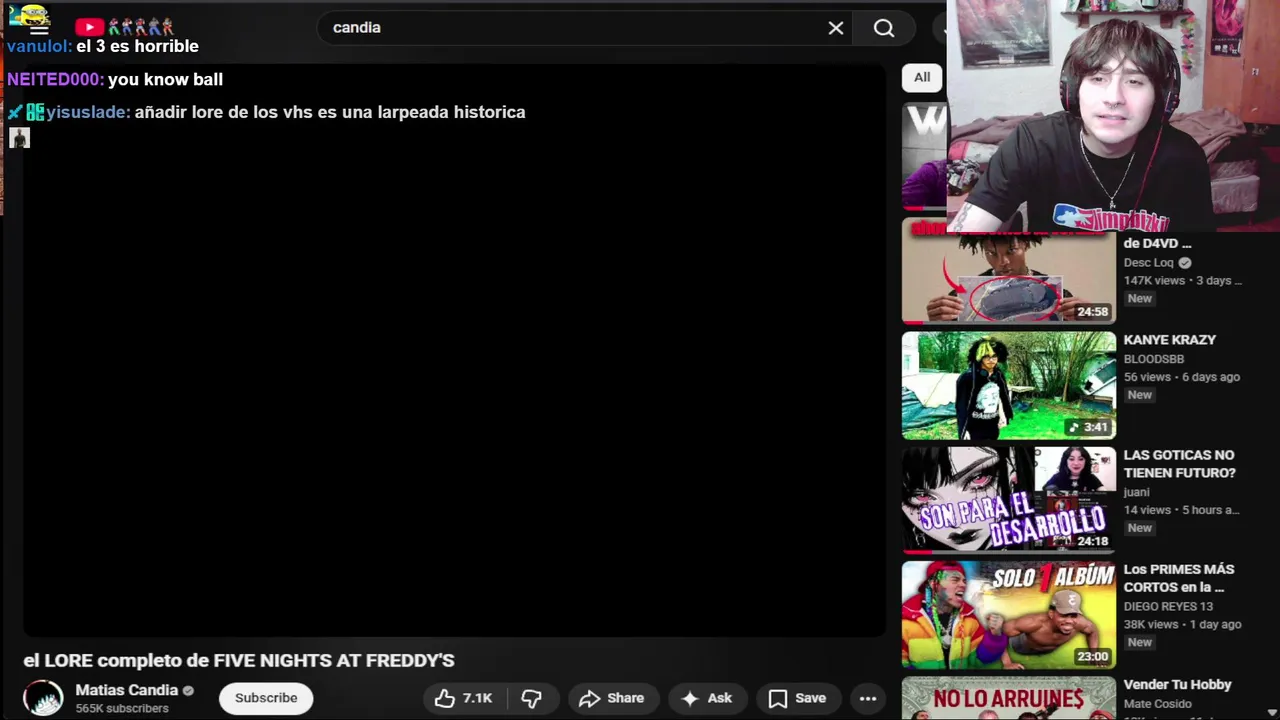Open the 'SOLO 1 ALBUM' video thumbnail
This screenshot has width=1280, height=720.
tap(1008, 614)
